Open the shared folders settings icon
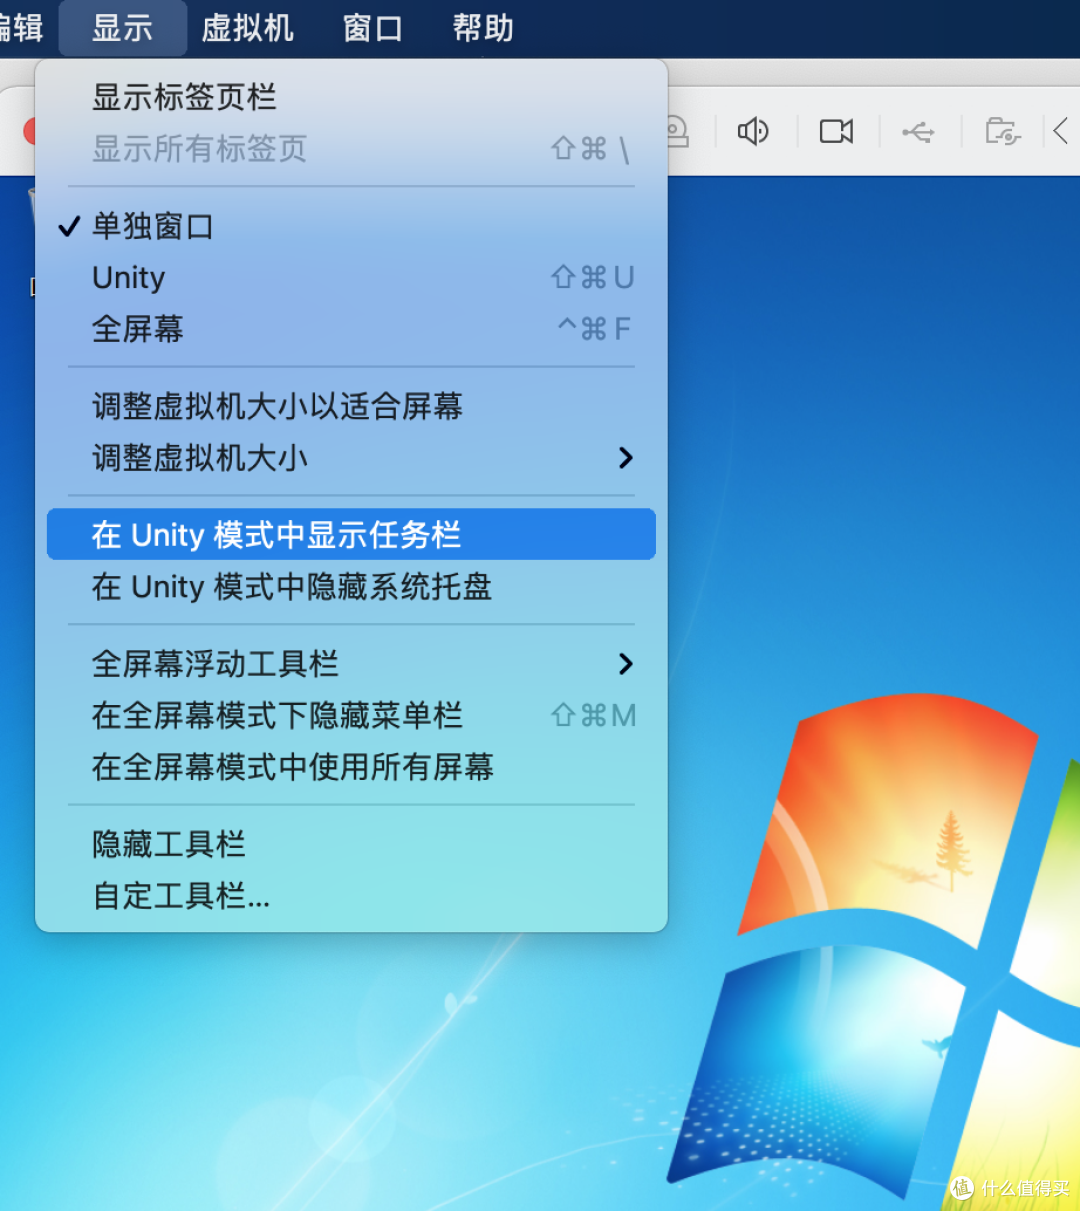Image resolution: width=1080 pixels, height=1211 pixels. (x=1001, y=130)
